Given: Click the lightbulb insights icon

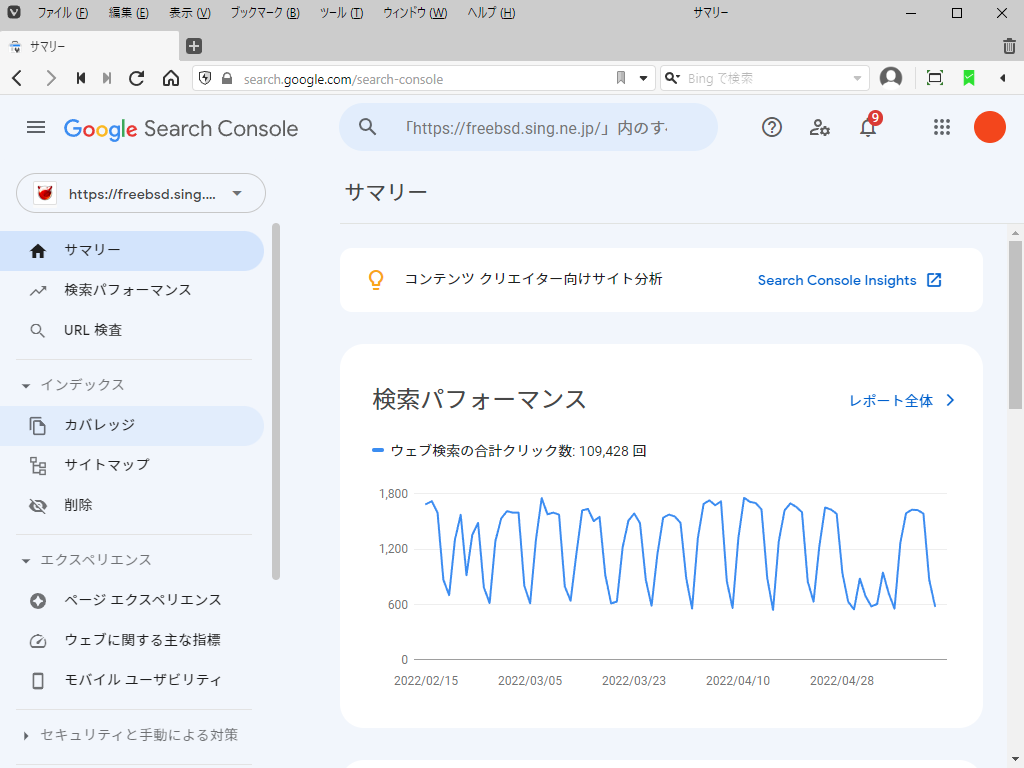Looking at the screenshot, I should click(x=376, y=280).
